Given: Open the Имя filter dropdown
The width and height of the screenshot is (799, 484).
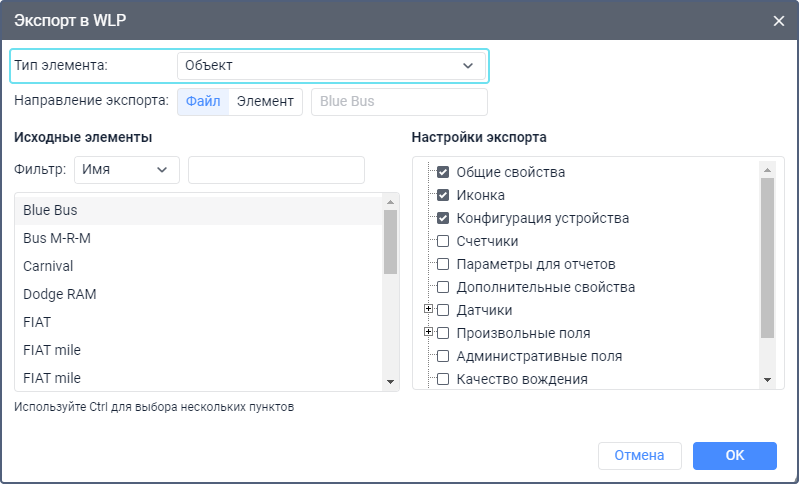Looking at the screenshot, I should tap(127, 170).
